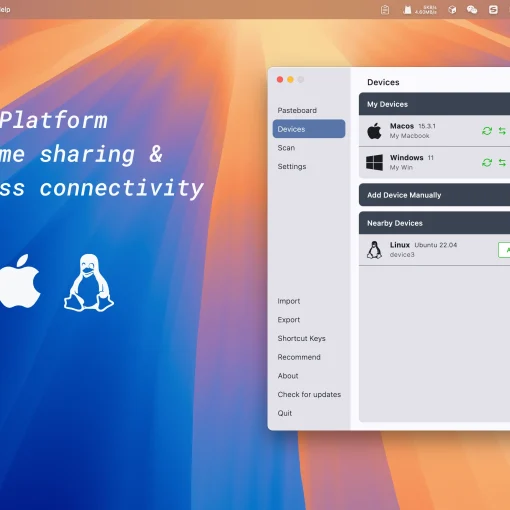Click transfer arrows icon for Windows device

(x=502, y=162)
